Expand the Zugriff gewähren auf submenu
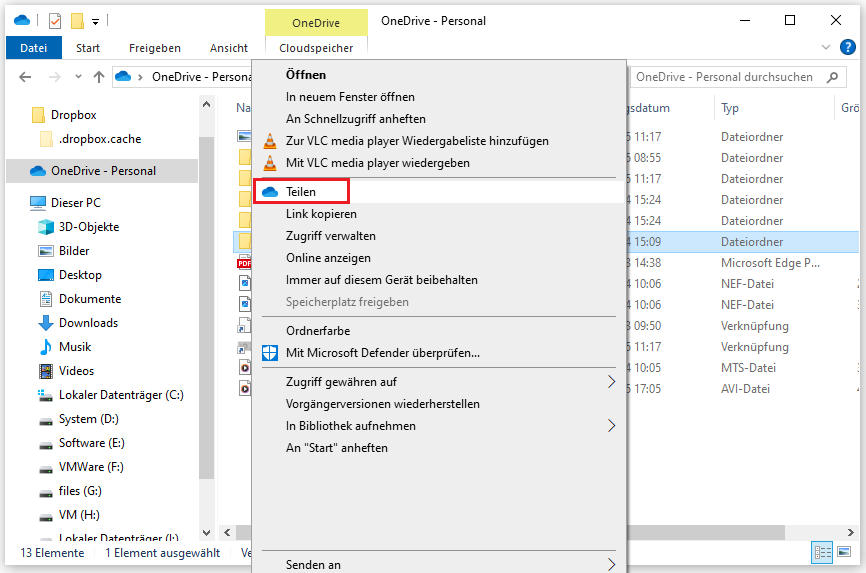Screen dimensions: 866x573 pyautogui.click(x=439, y=382)
